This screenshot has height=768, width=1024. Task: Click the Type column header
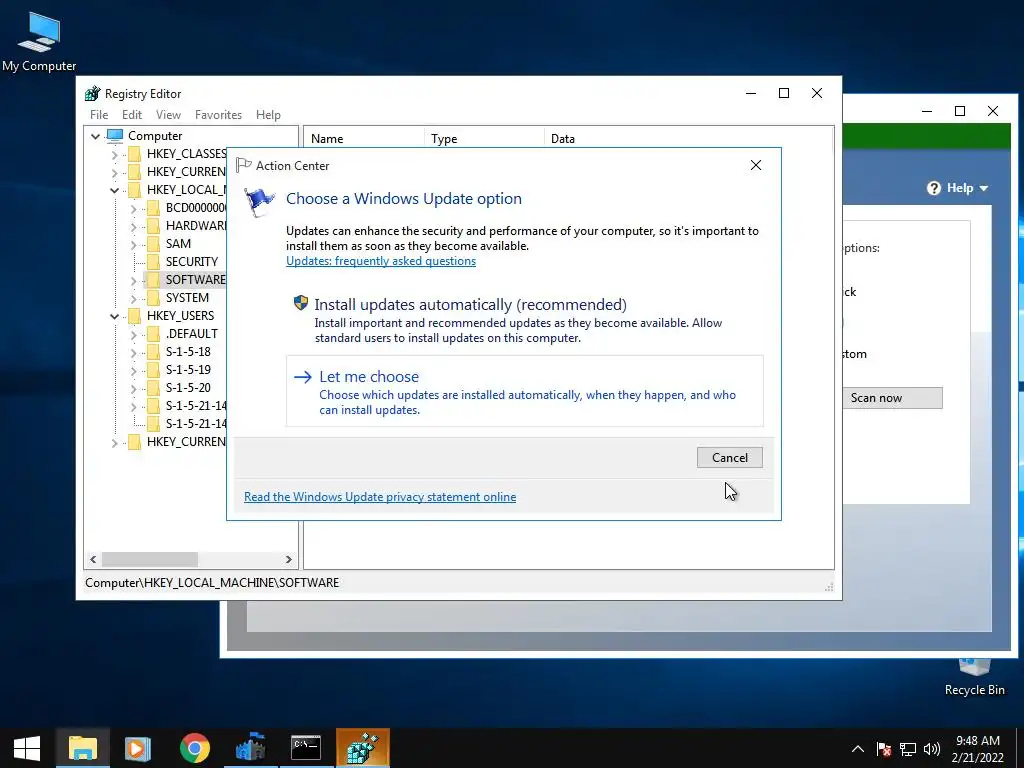pyautogui.click(x=484, y=138)
